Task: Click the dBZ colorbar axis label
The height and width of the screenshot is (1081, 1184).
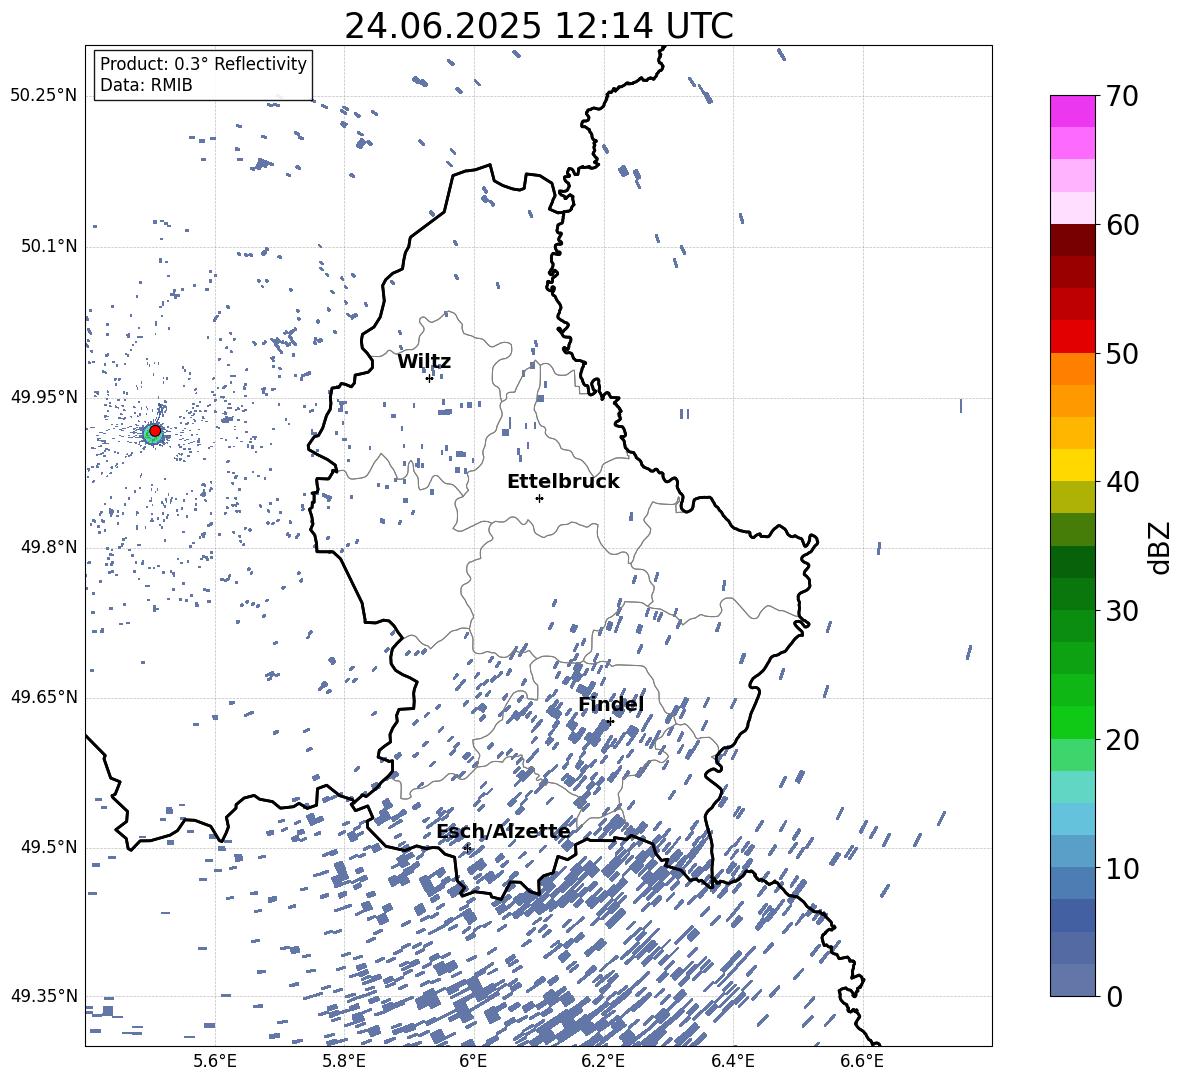Action: pyautogui.click(x=1161, y=547)
